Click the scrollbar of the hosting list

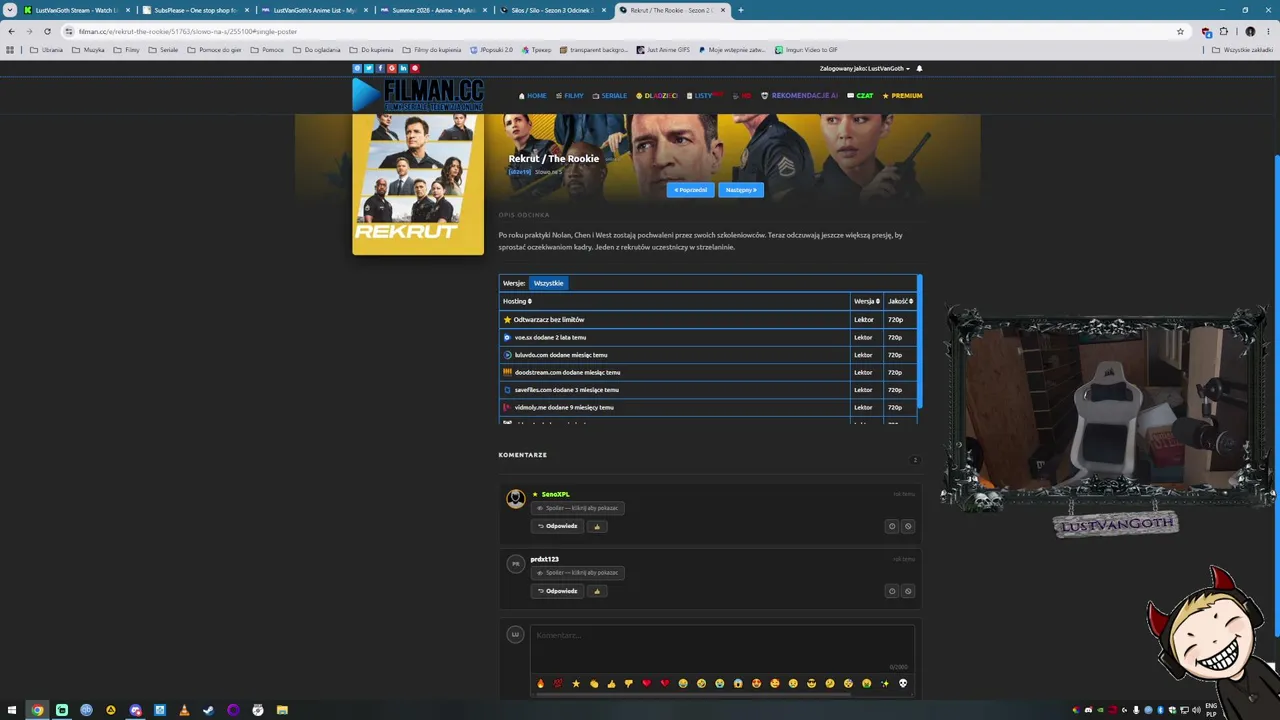click(x=919, y=342)
